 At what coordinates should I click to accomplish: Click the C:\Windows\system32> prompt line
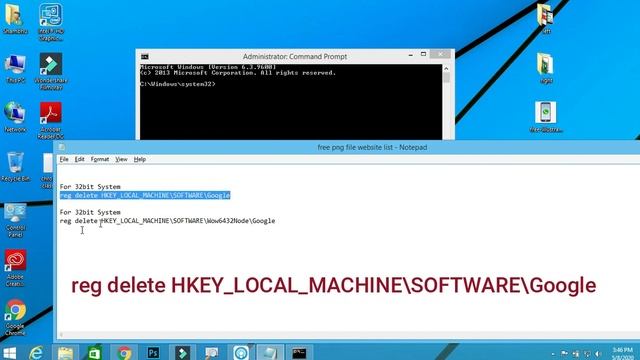[x=178, y=84]
